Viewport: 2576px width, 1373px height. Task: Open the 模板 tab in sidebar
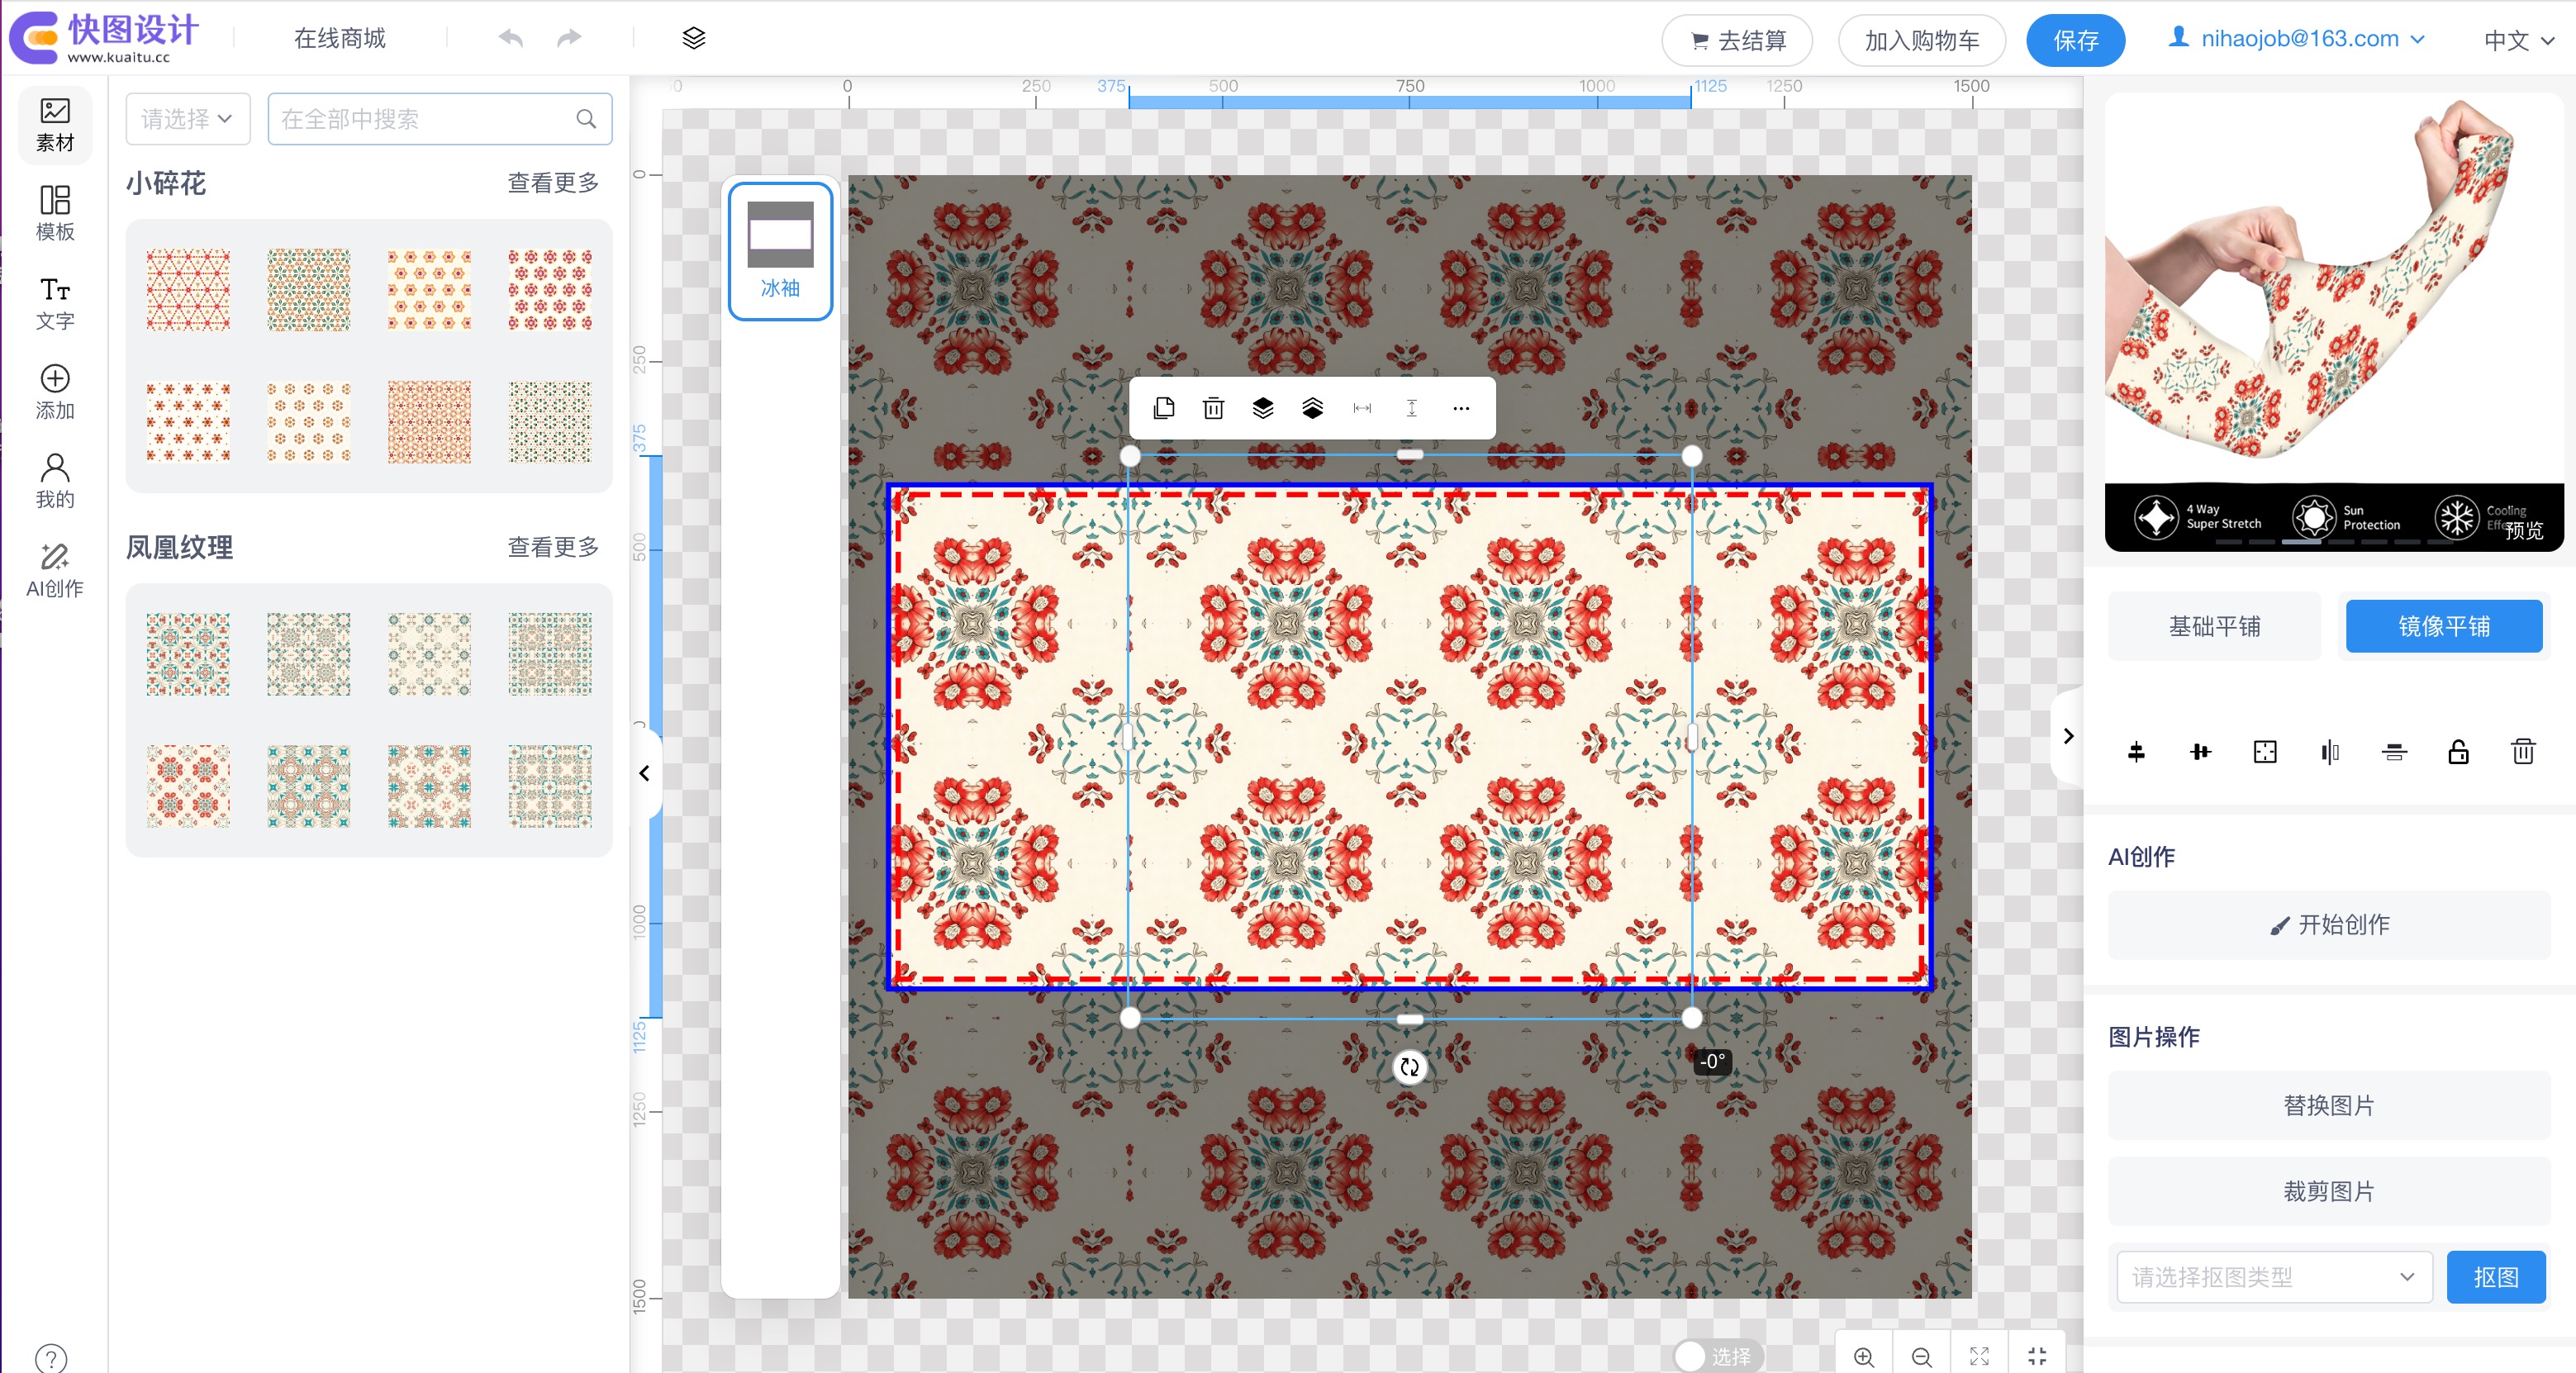pos(54,213)
